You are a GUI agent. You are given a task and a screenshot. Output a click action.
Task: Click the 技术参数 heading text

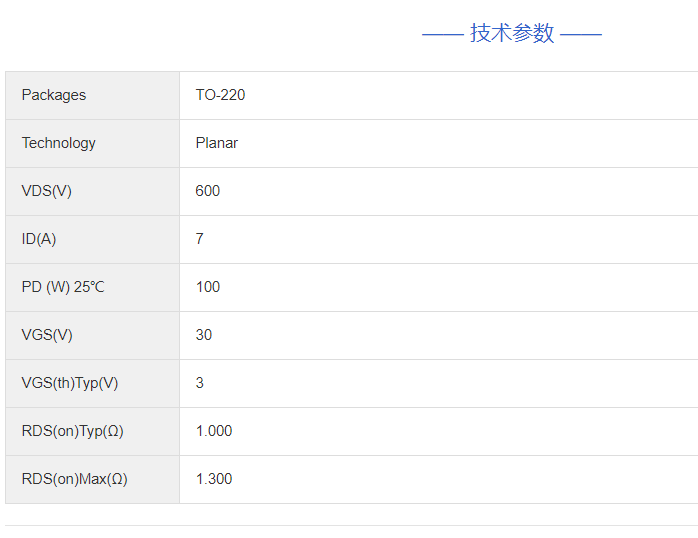point(512,33)
